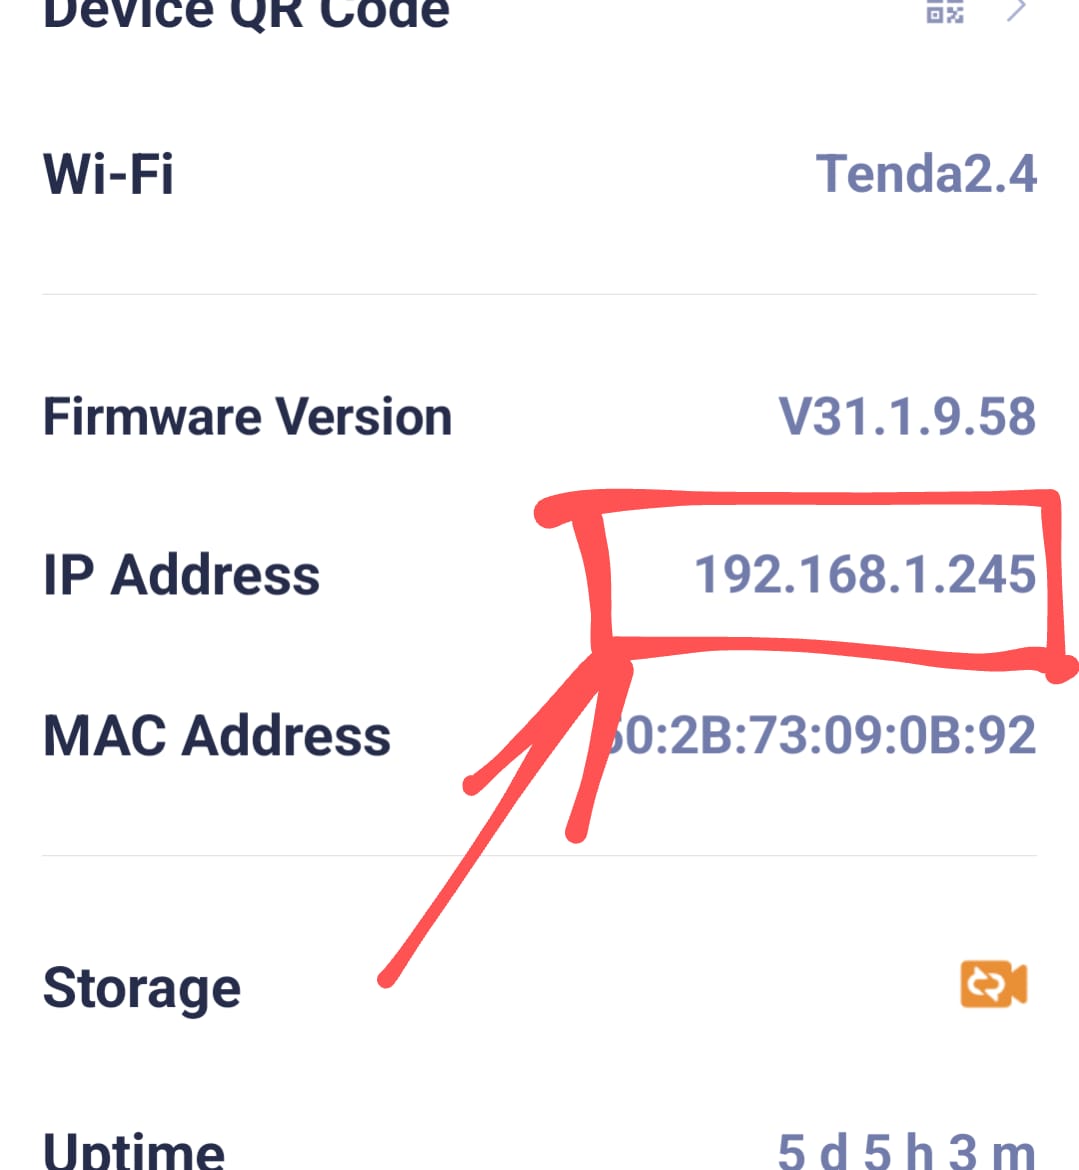
Task: Tap the divider below MAC Address
Action: tap(540, 855)
